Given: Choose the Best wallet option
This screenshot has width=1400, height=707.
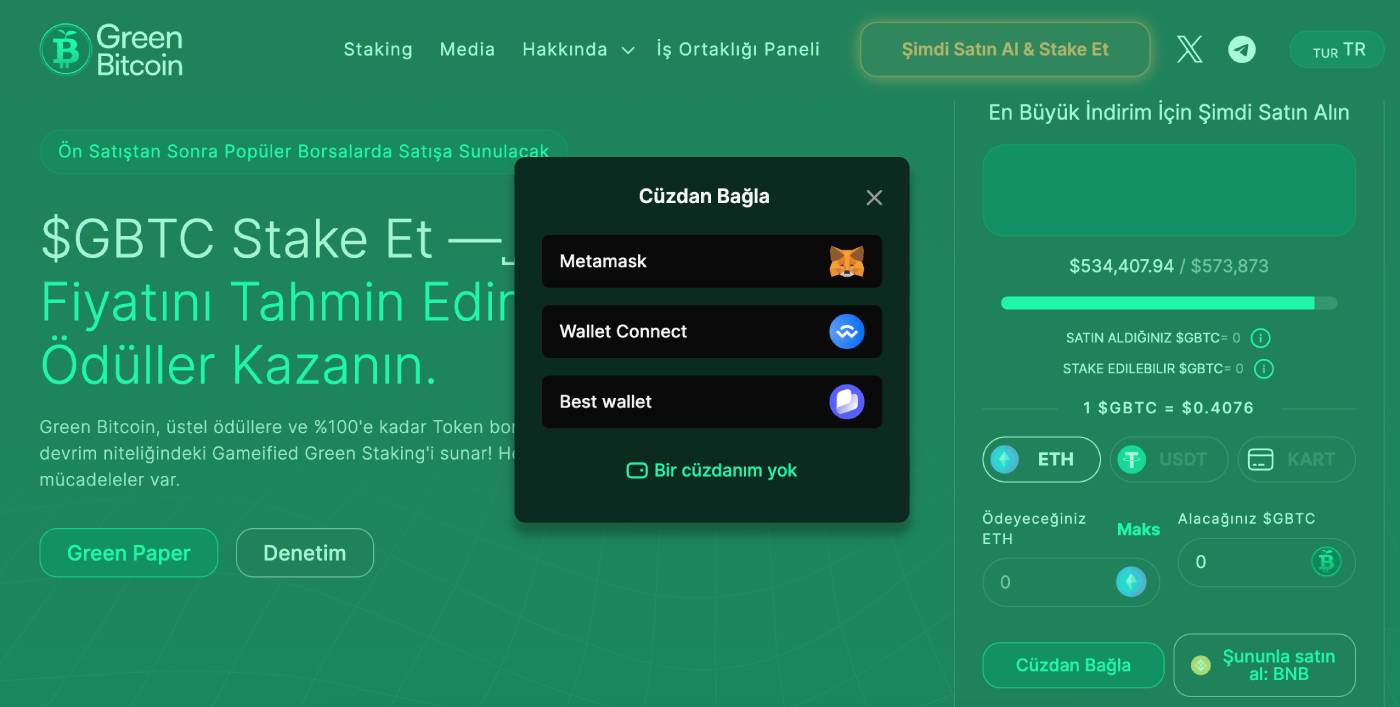Looking at the screenshot, I should pyautogui.click(x=712, y=402).
